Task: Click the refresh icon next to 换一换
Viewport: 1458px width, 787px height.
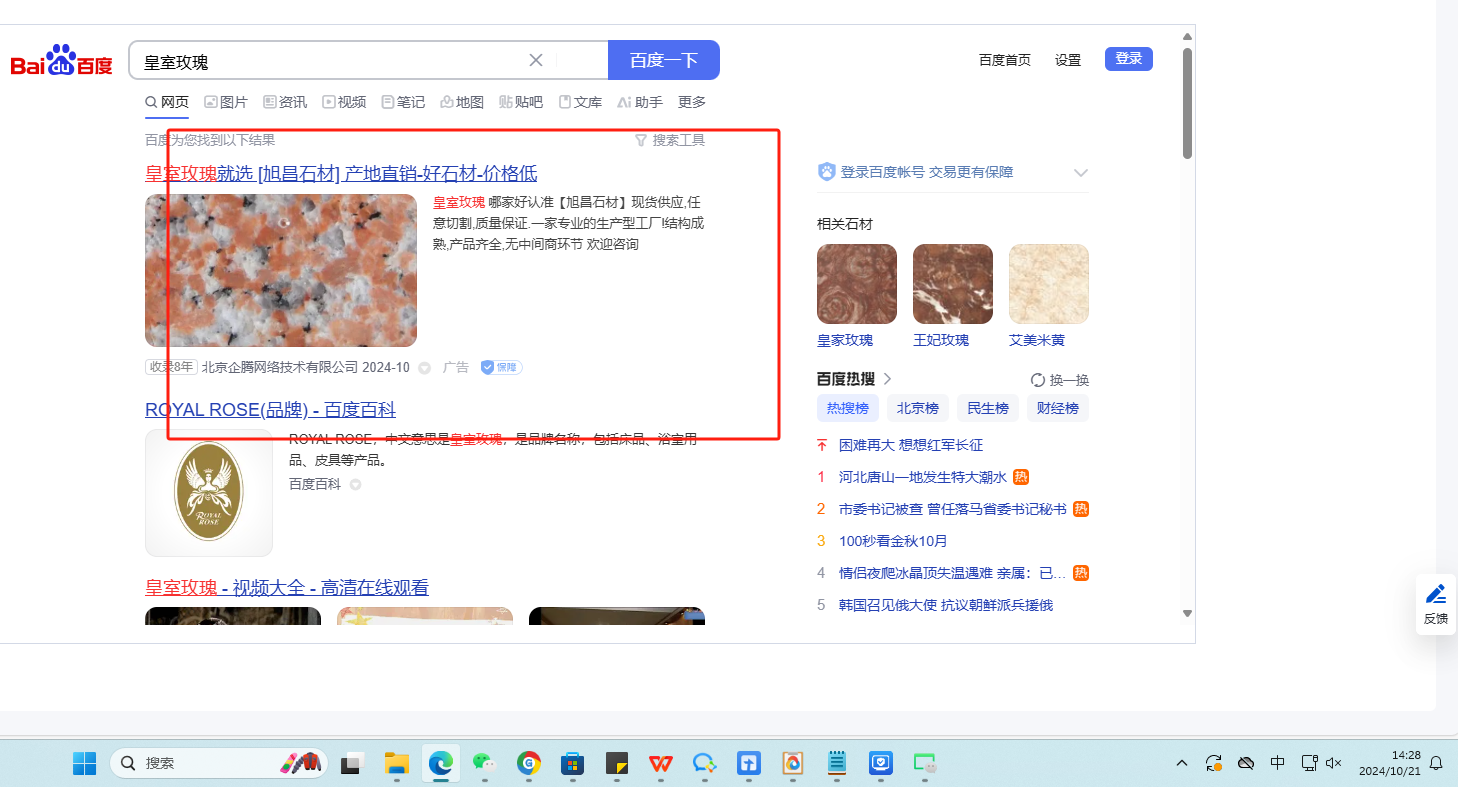Action: pyautogui.click(x=1038, y=380)
